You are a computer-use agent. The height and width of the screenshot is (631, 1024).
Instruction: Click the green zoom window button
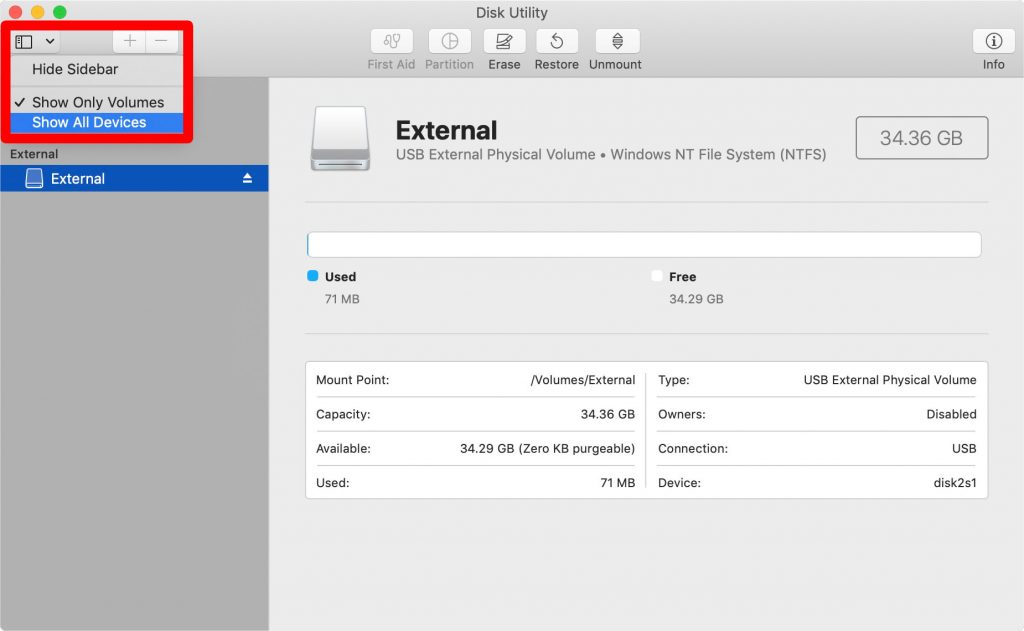click(59, 12)
